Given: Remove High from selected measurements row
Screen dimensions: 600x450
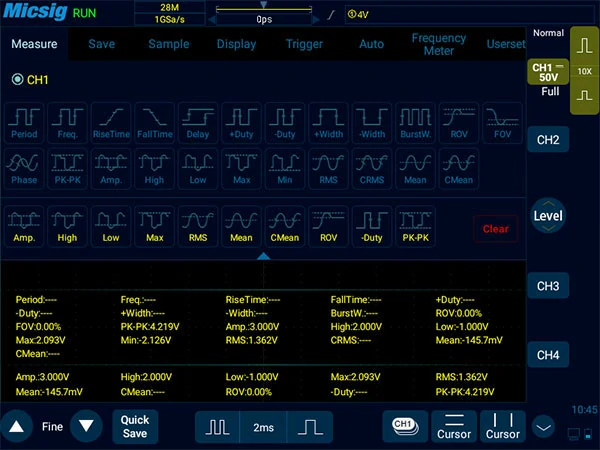Looking at the screenshot, I should click(67, 227).
